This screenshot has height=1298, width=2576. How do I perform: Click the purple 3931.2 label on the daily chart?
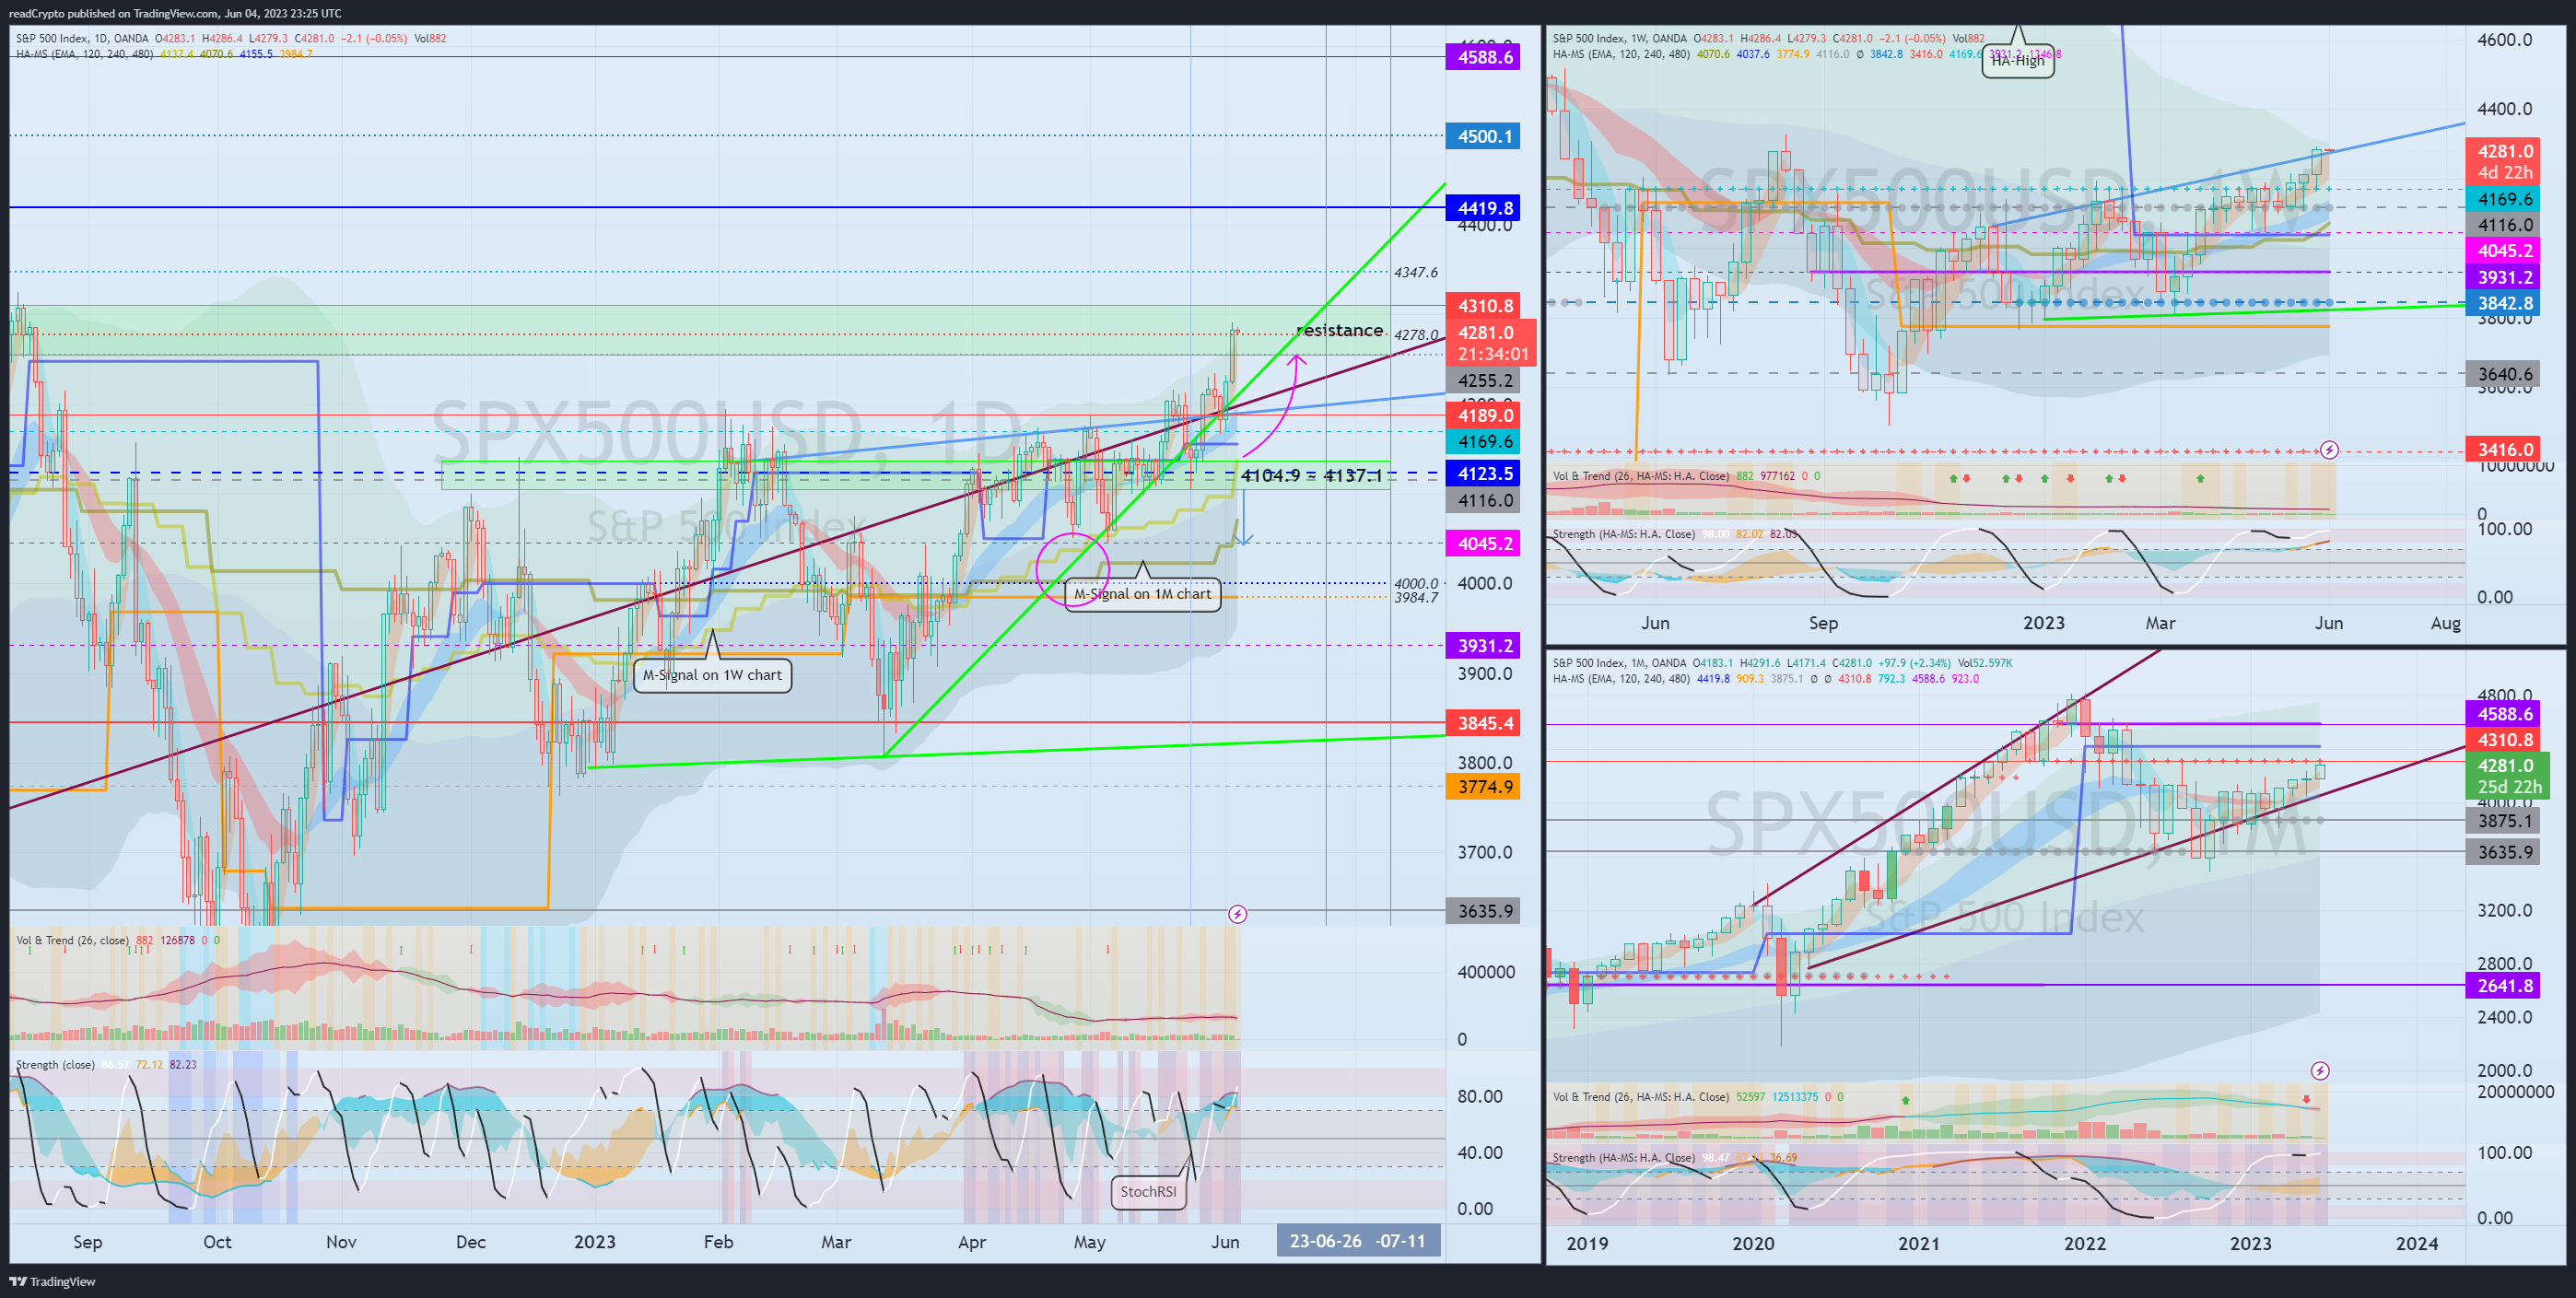(1485, 646)
